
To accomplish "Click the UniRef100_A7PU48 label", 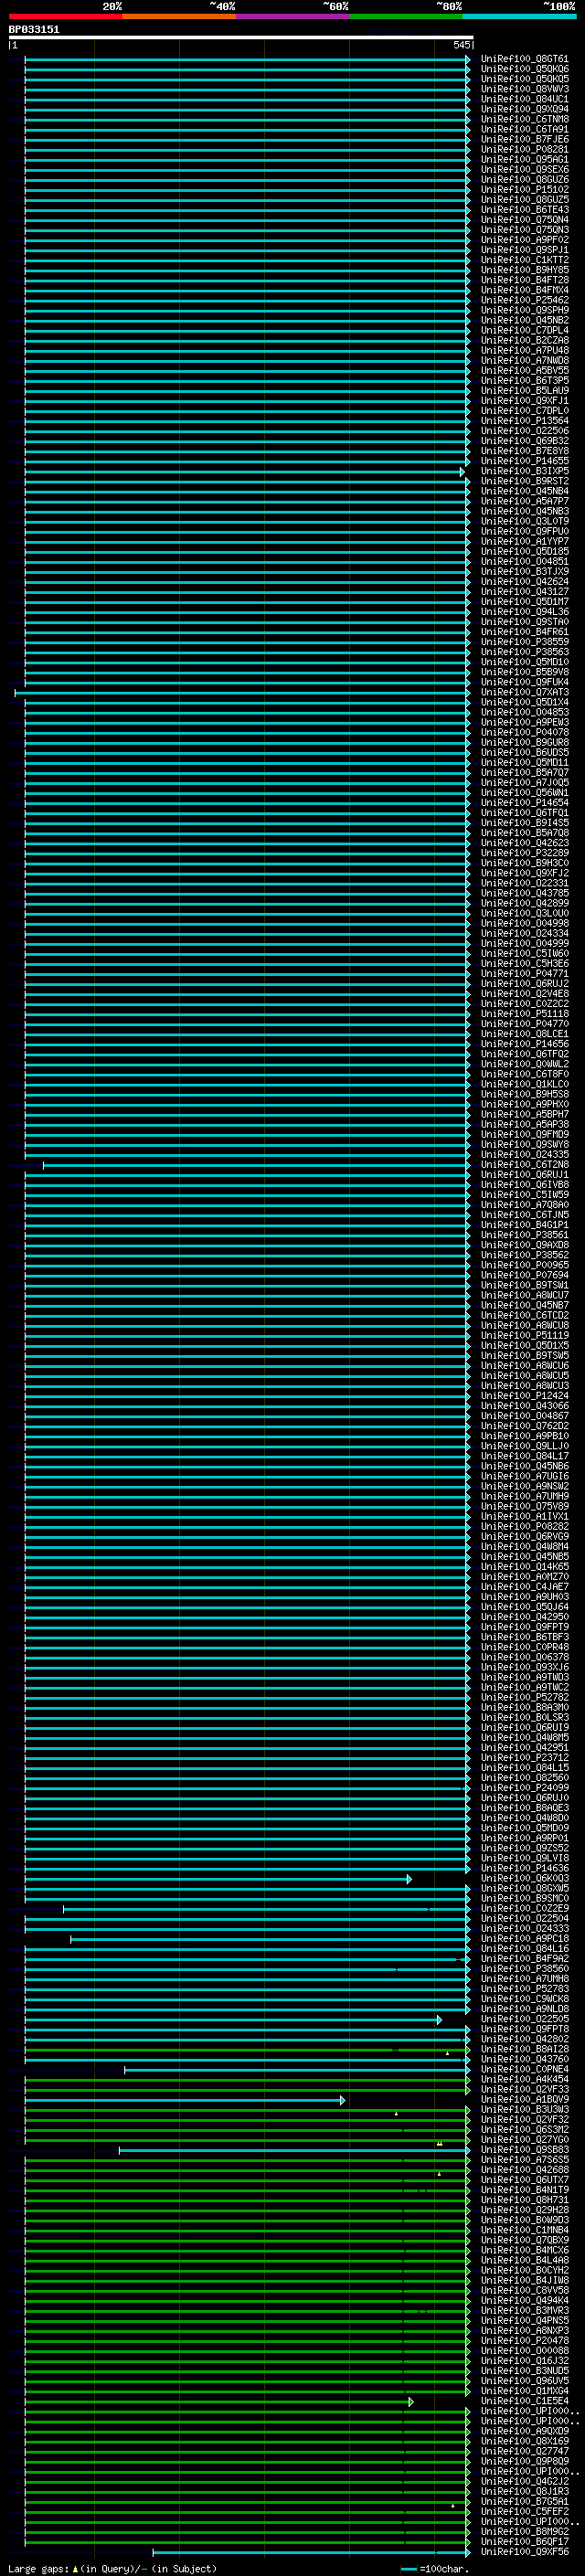I will coord(525,350).
